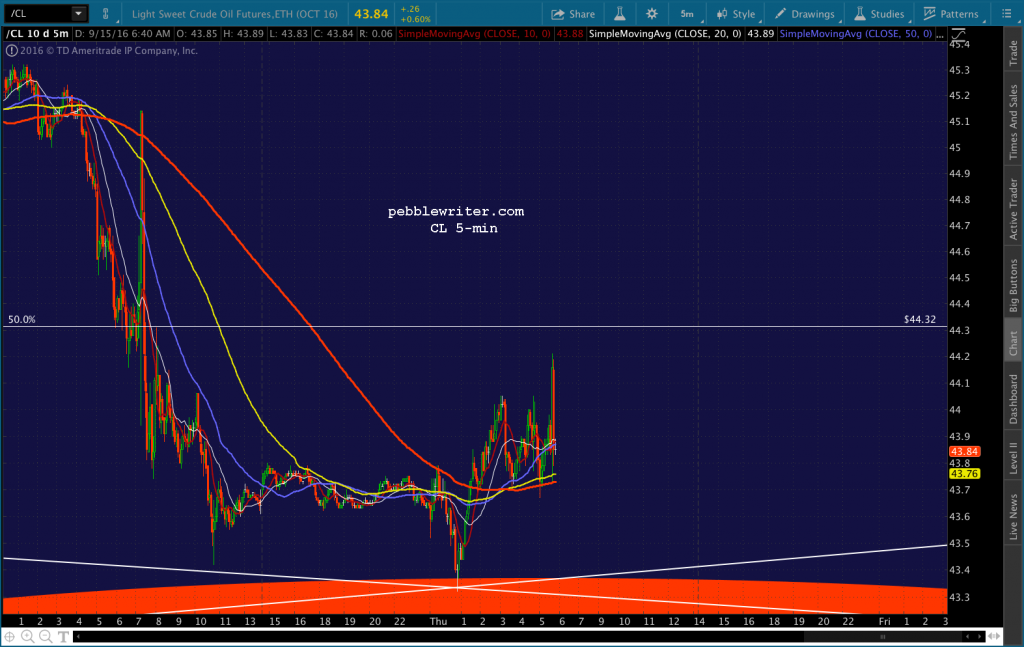1024x647 pixels.
Task: Click the horizontal scrollbar thumb
Action: tap(883, 636)
